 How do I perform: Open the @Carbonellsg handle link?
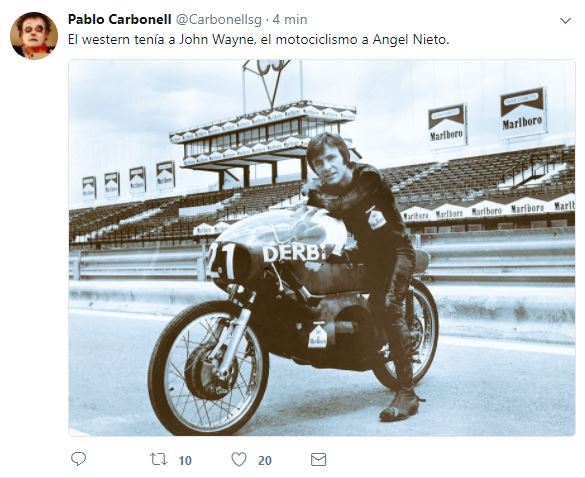pos(218,19)
